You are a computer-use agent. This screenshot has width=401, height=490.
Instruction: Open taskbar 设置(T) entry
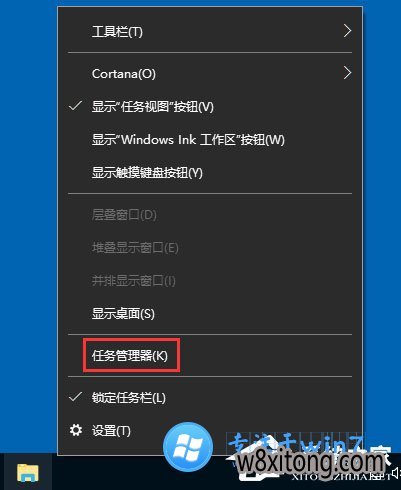(210, 431)
